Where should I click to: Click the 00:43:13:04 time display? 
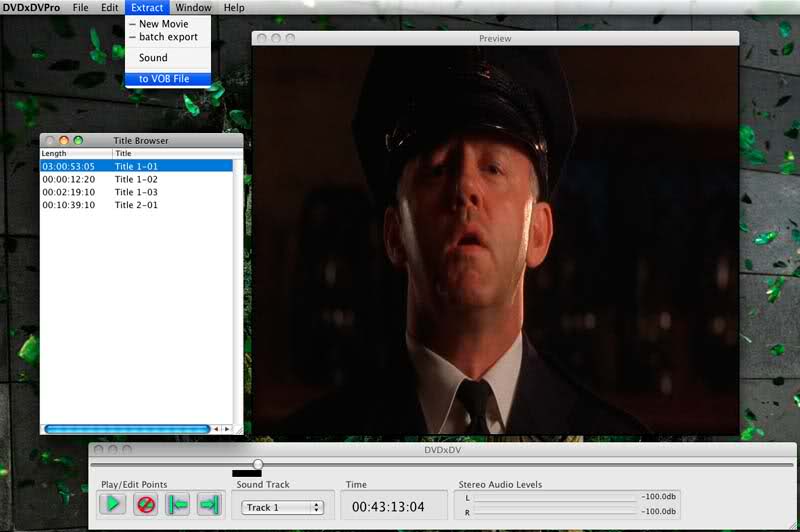tap(388, 507)
